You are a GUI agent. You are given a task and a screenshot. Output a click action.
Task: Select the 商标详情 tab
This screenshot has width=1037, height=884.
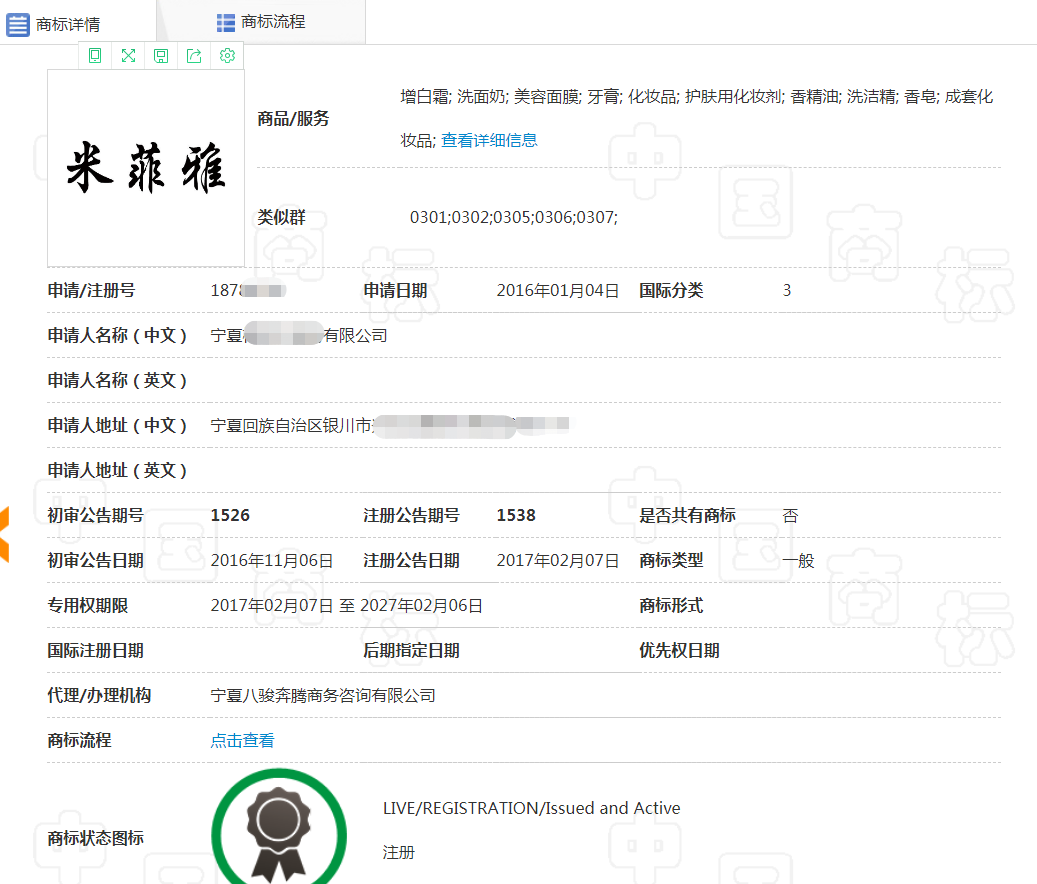coord(67,25)
